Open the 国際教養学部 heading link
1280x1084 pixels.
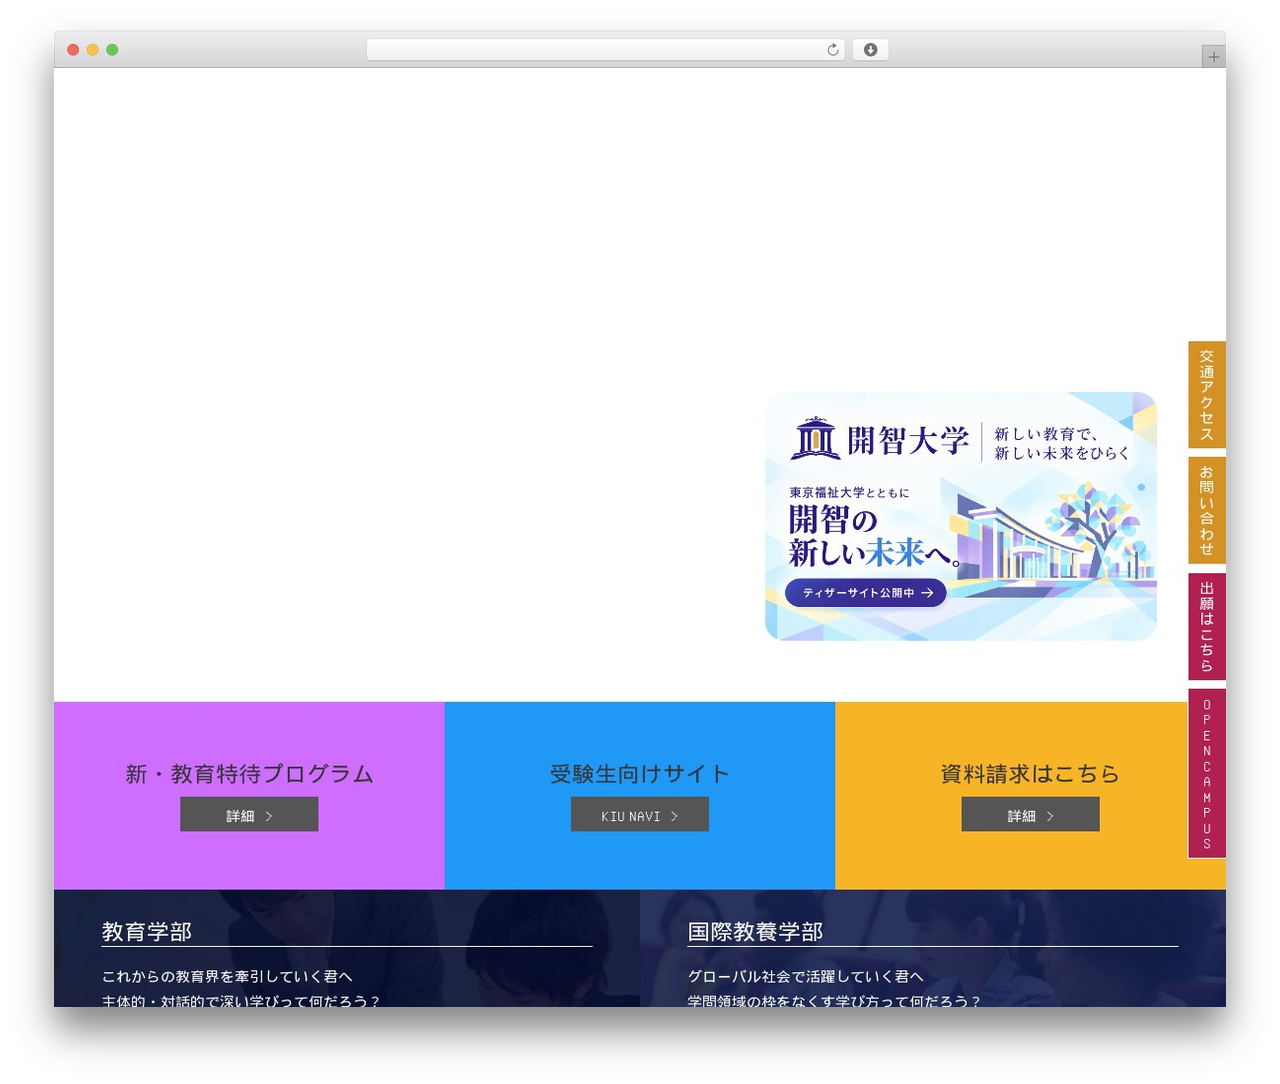click(x=755, y=932)
